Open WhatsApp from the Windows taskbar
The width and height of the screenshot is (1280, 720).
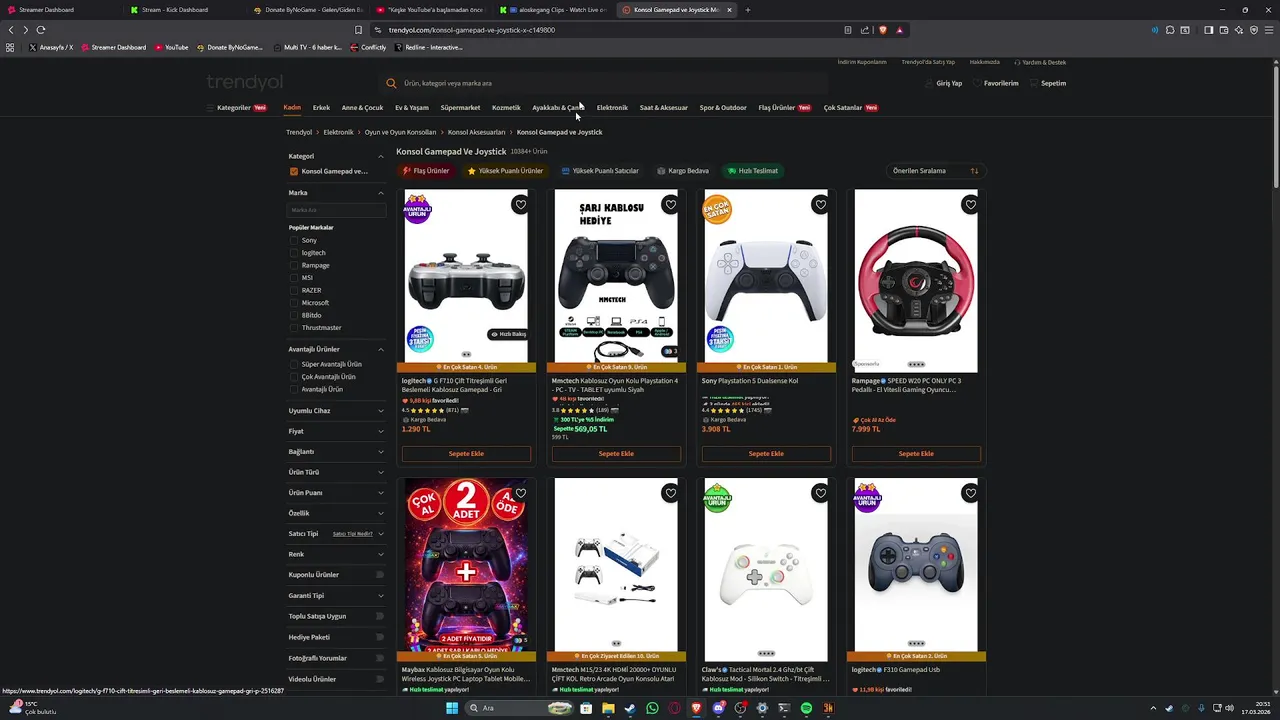coord(652,708)
